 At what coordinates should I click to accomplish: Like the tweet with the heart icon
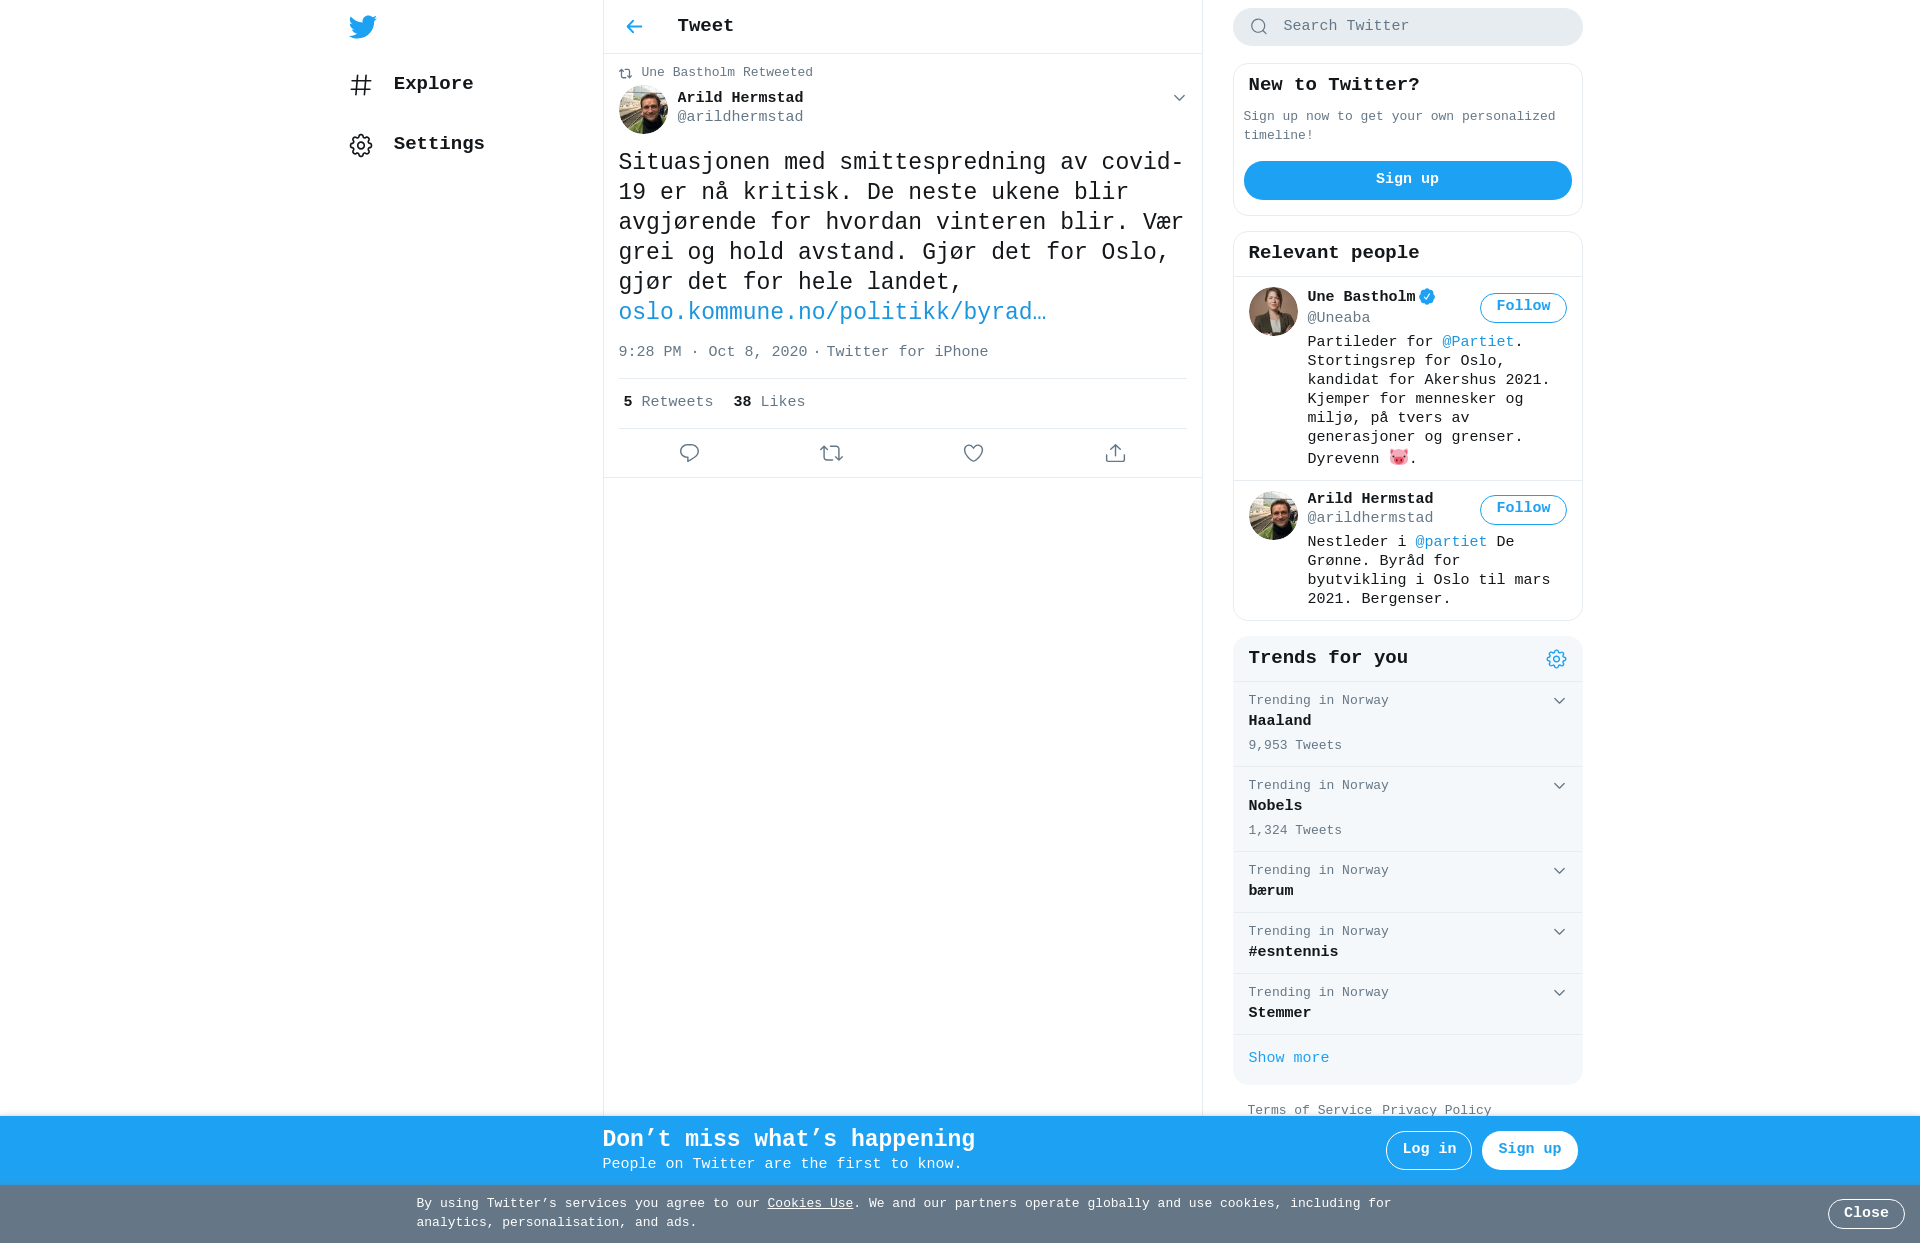click(x=973, y=453)
